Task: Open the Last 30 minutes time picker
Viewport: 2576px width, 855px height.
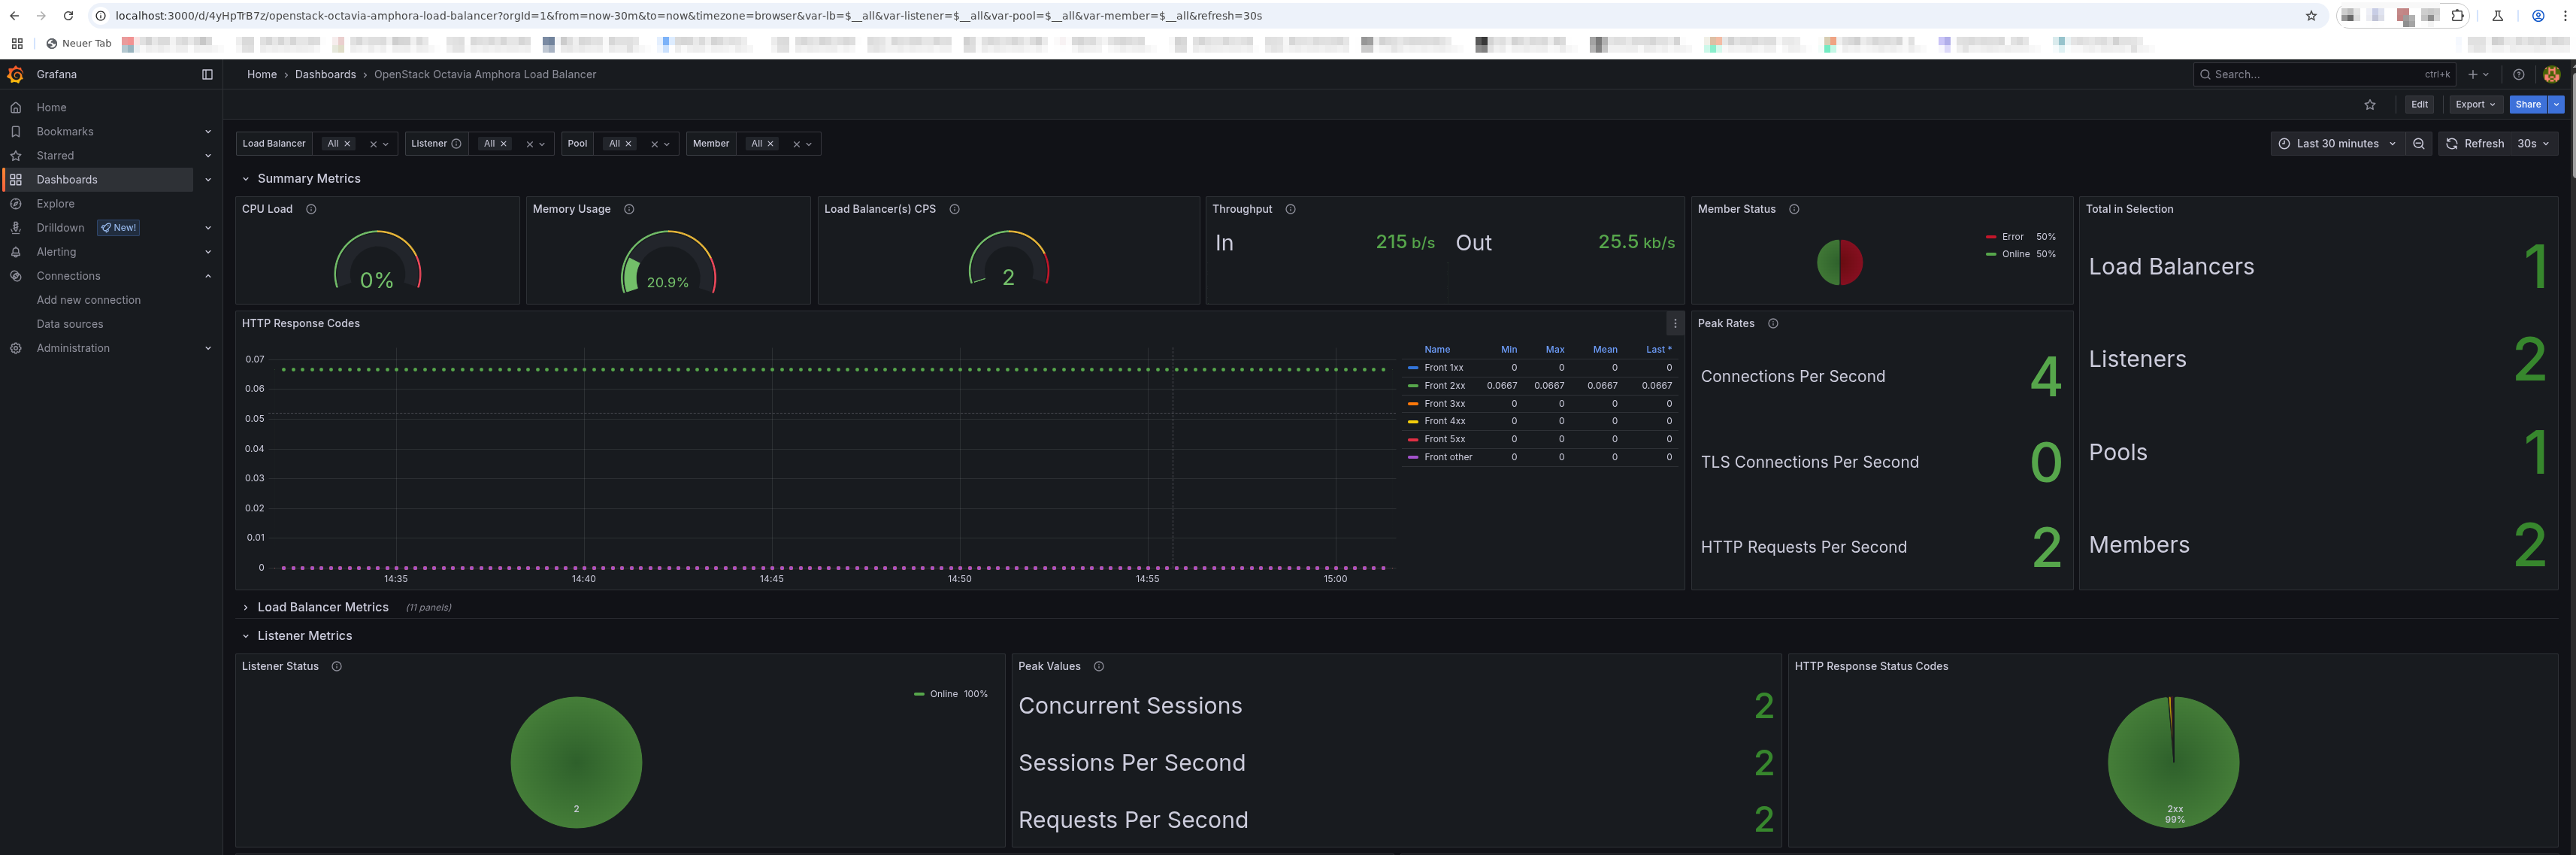Action: coord(2337,144)
